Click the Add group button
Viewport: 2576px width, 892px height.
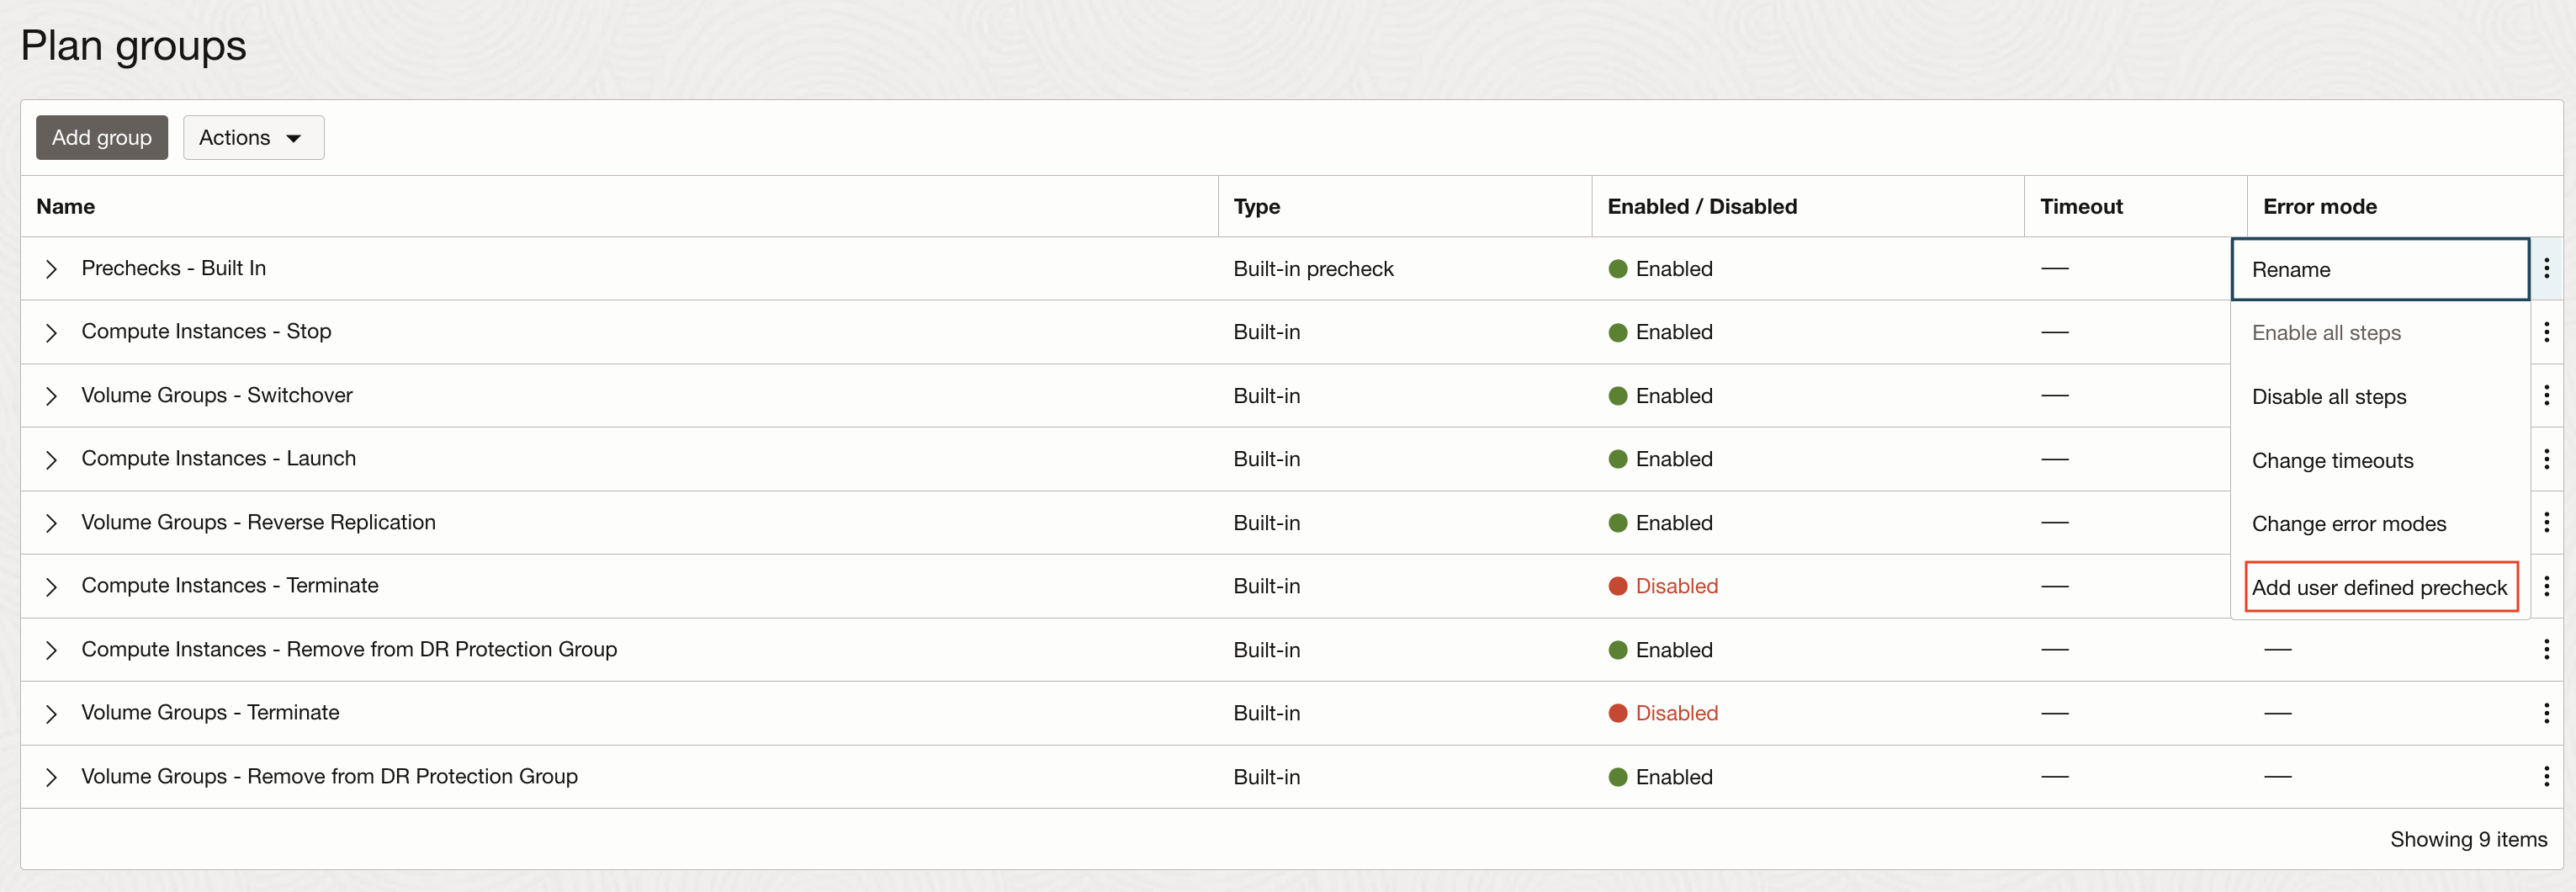click(x=101, y=137)
